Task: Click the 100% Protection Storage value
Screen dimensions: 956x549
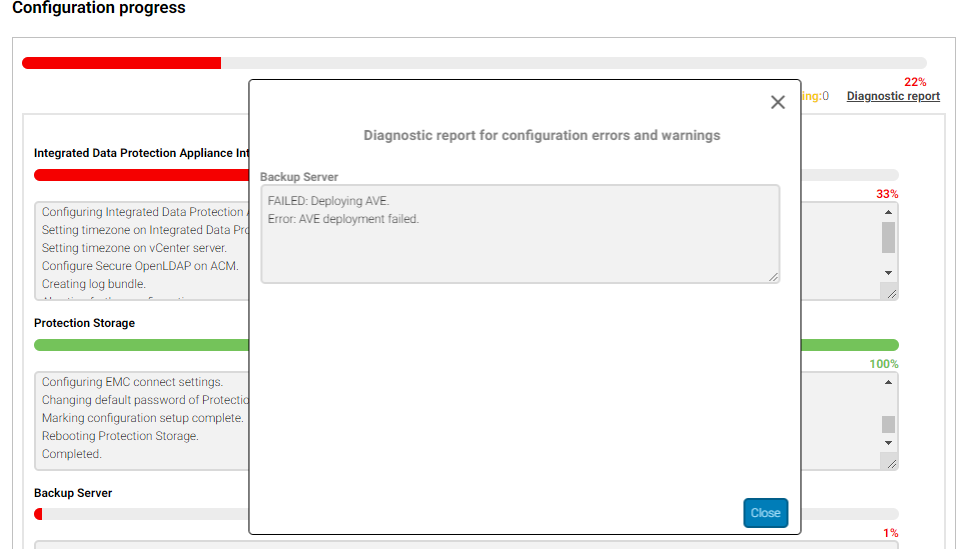Action: tap(884, 364)
